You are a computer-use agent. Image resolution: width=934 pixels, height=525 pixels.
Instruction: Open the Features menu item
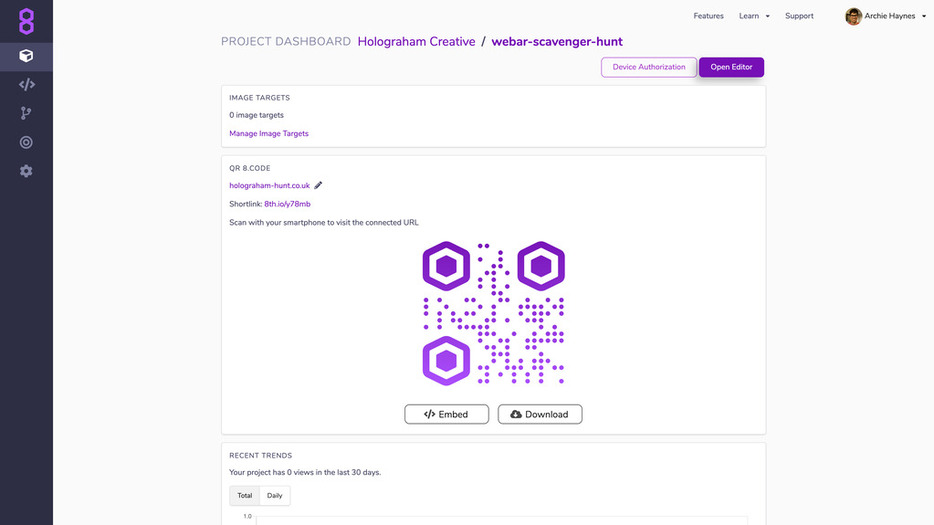coord(708,16)
